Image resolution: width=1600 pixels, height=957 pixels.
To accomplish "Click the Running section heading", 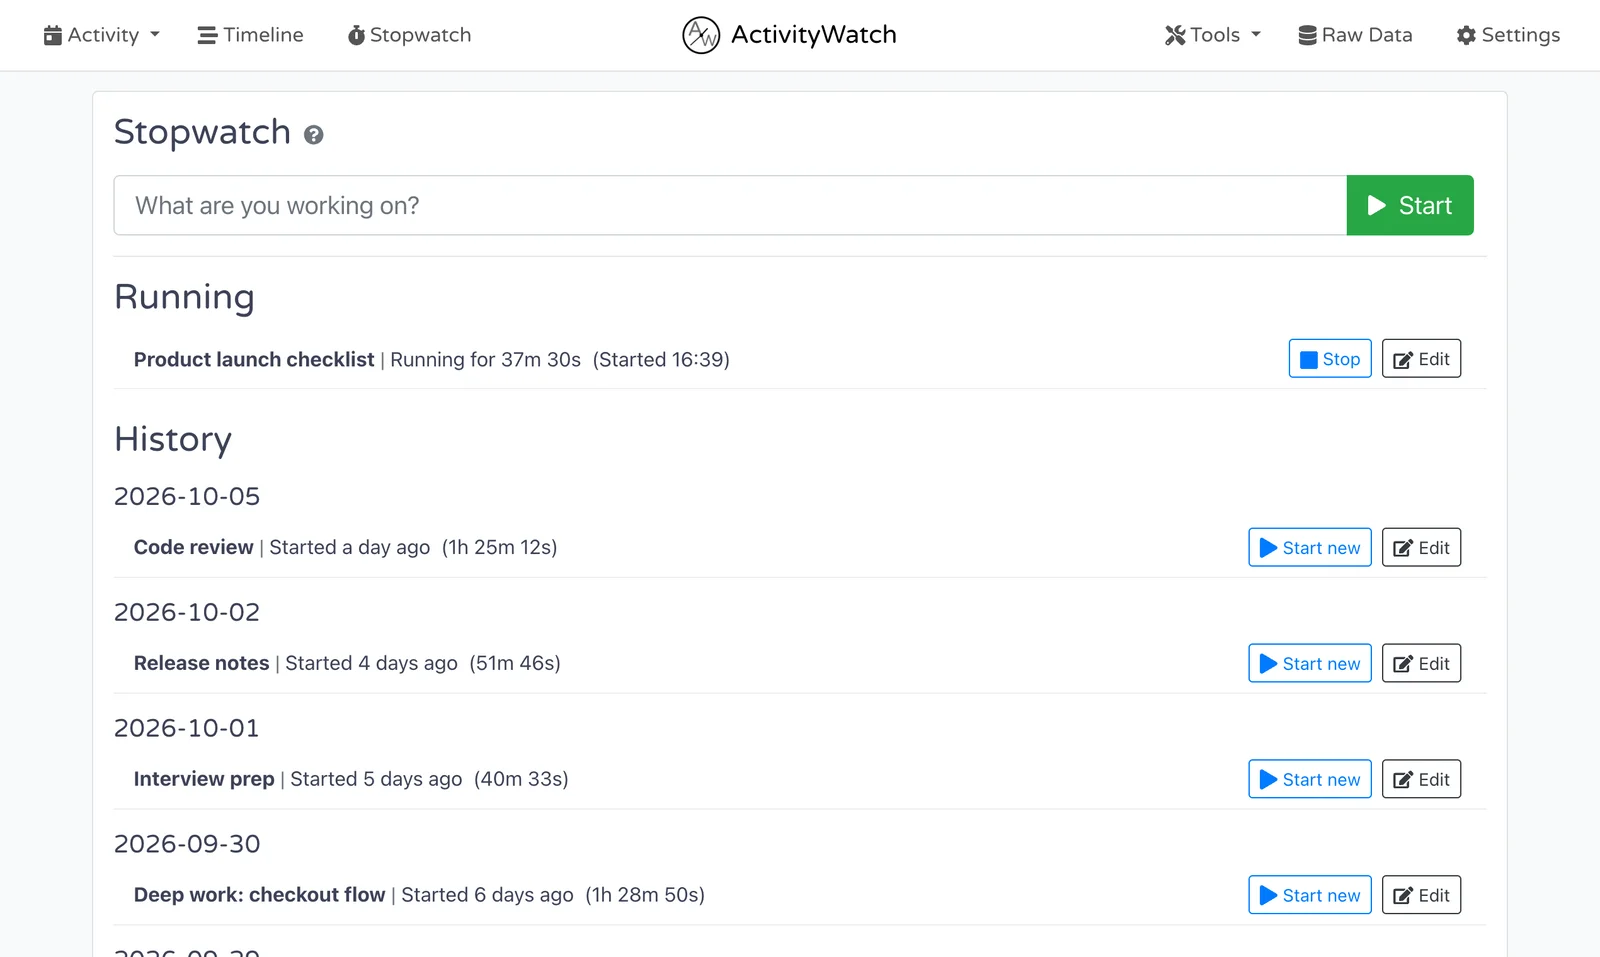I will point(185,298).
